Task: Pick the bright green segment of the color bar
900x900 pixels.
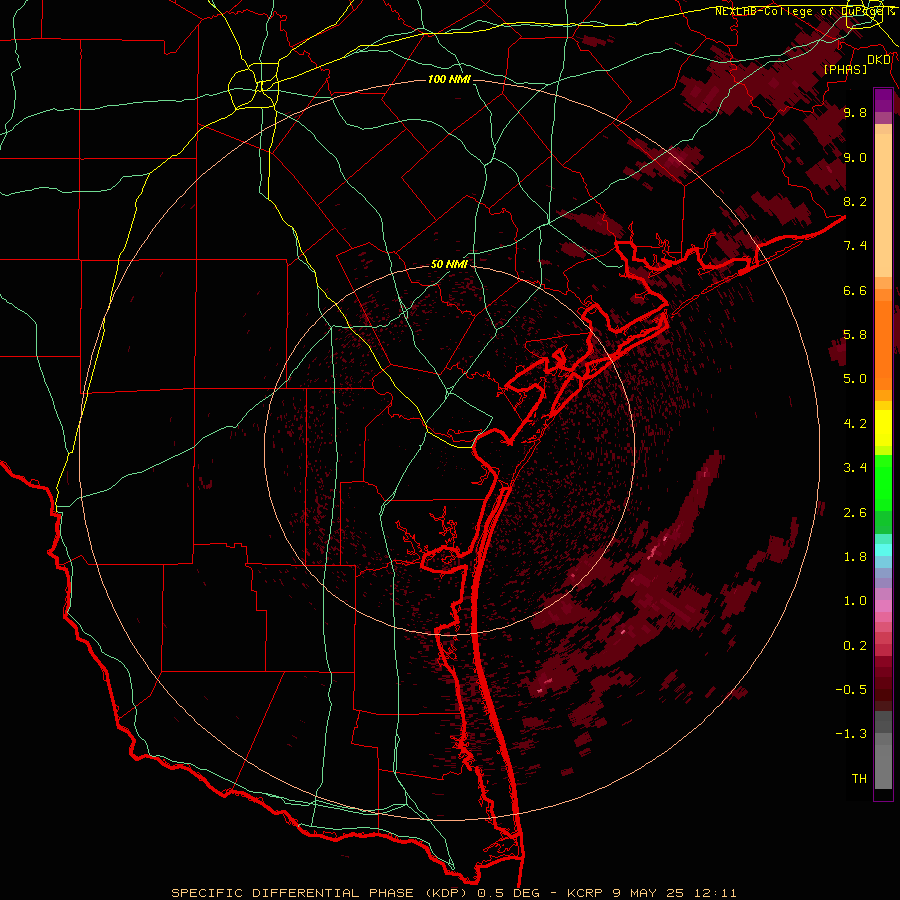Action: click(x=883, y=483)
